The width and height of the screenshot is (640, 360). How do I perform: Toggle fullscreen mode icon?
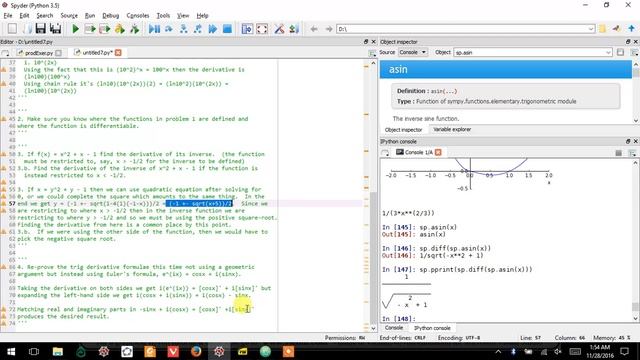[x=262, y=29]
